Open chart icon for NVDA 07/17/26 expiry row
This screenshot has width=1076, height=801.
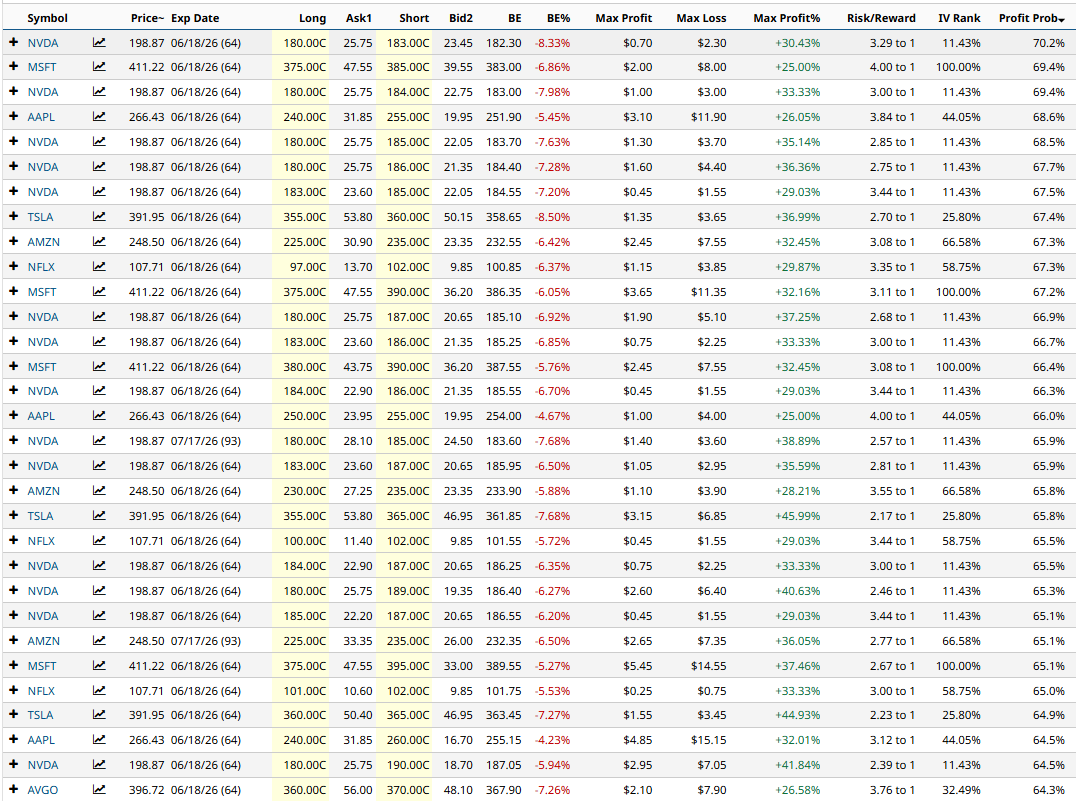coord(99,441)
